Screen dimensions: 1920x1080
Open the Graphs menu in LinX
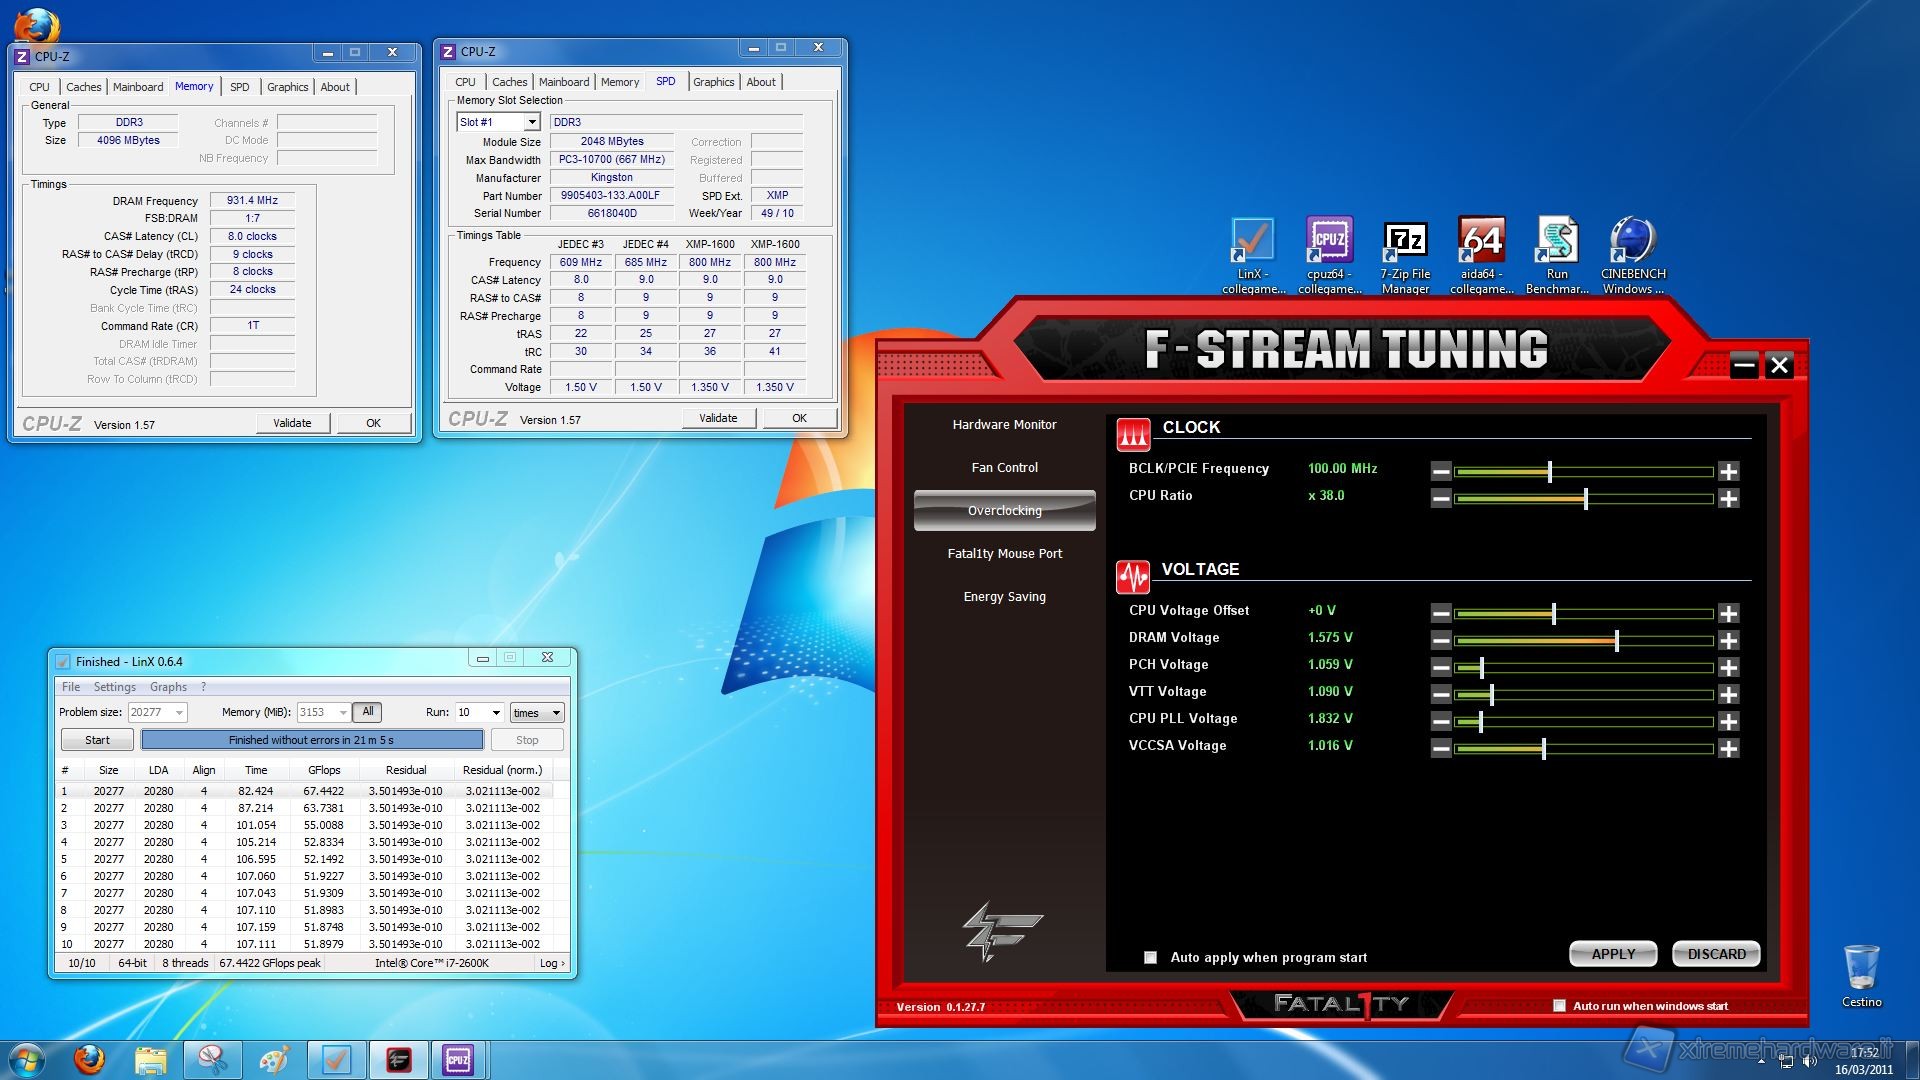tap(168, 687)
